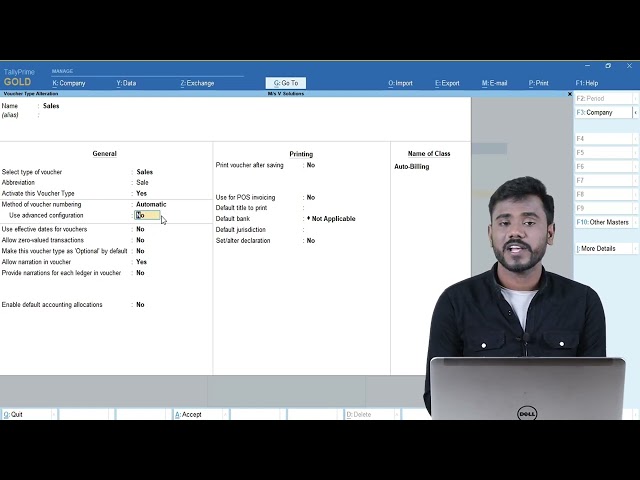Open the K: Company menu
This screenshot has height=480, width=640.
69,83
